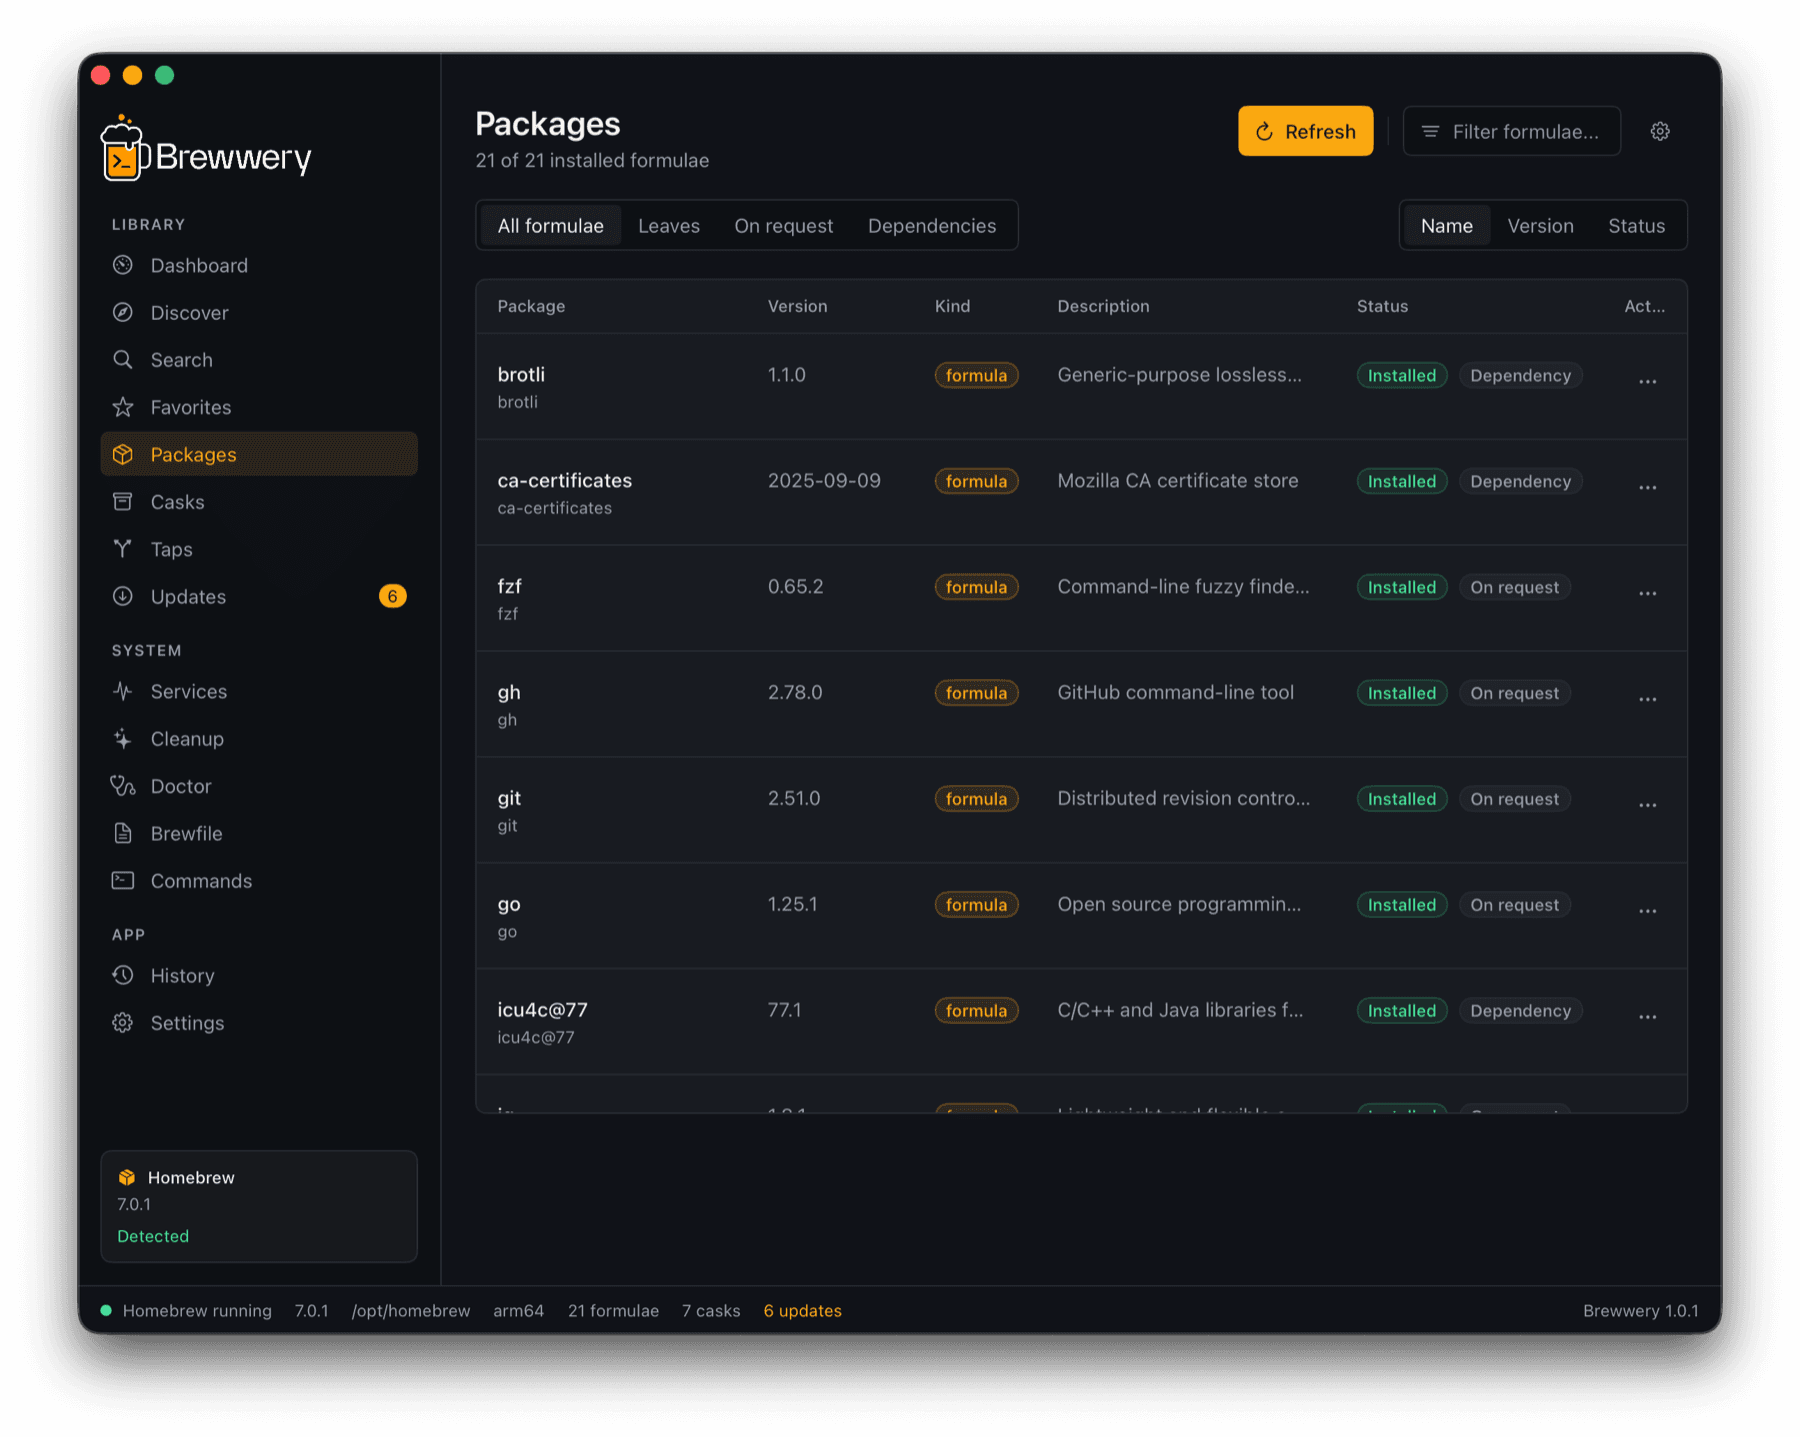1800x1437 pixels.
Task: Open the Commands terminal icon
Action: pos(123,880)
